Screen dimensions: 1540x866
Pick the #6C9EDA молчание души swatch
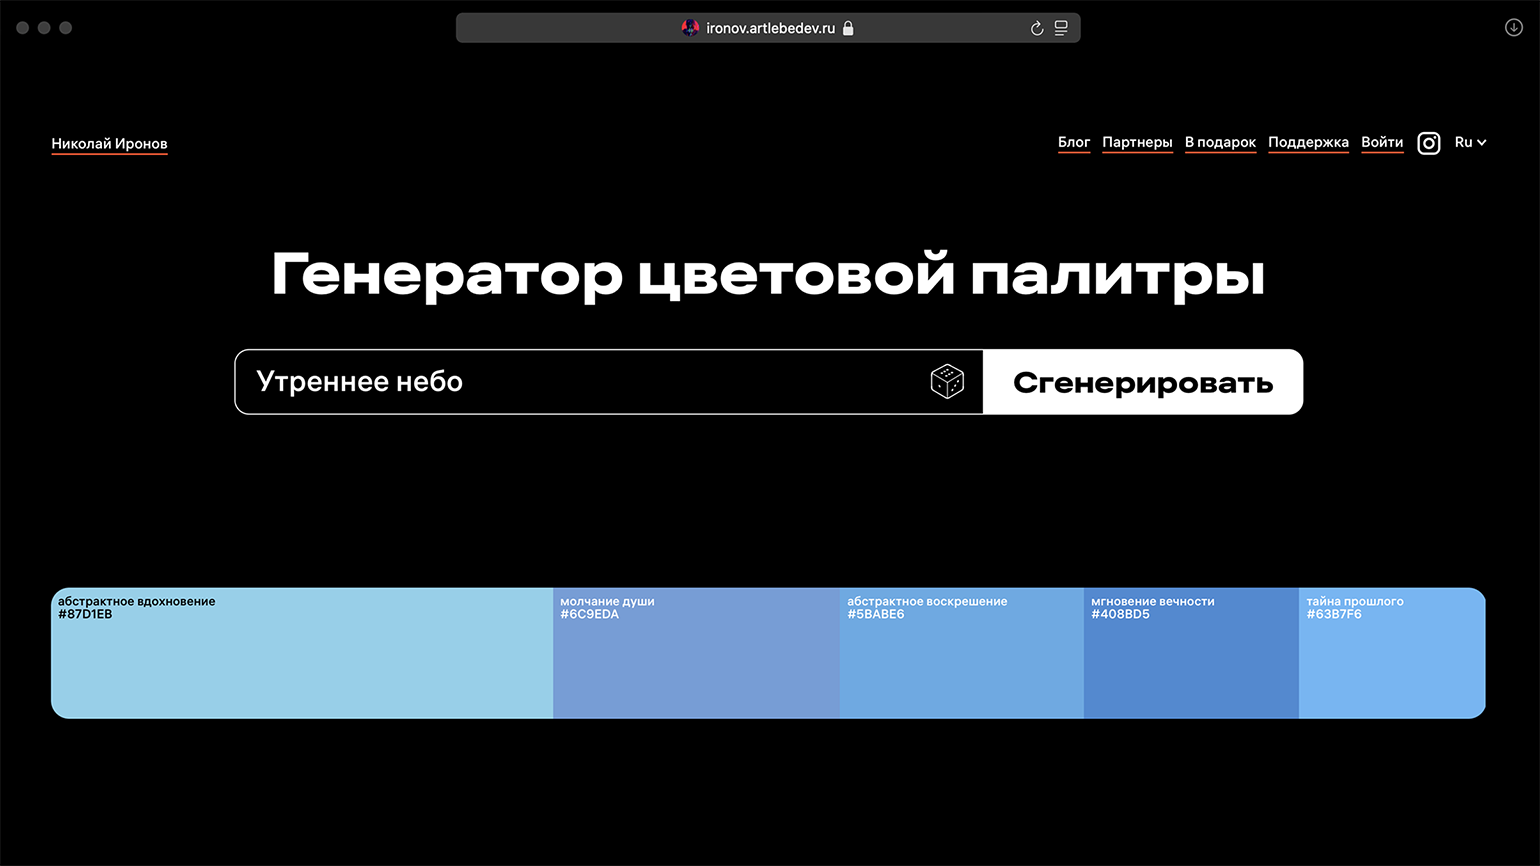696,653
